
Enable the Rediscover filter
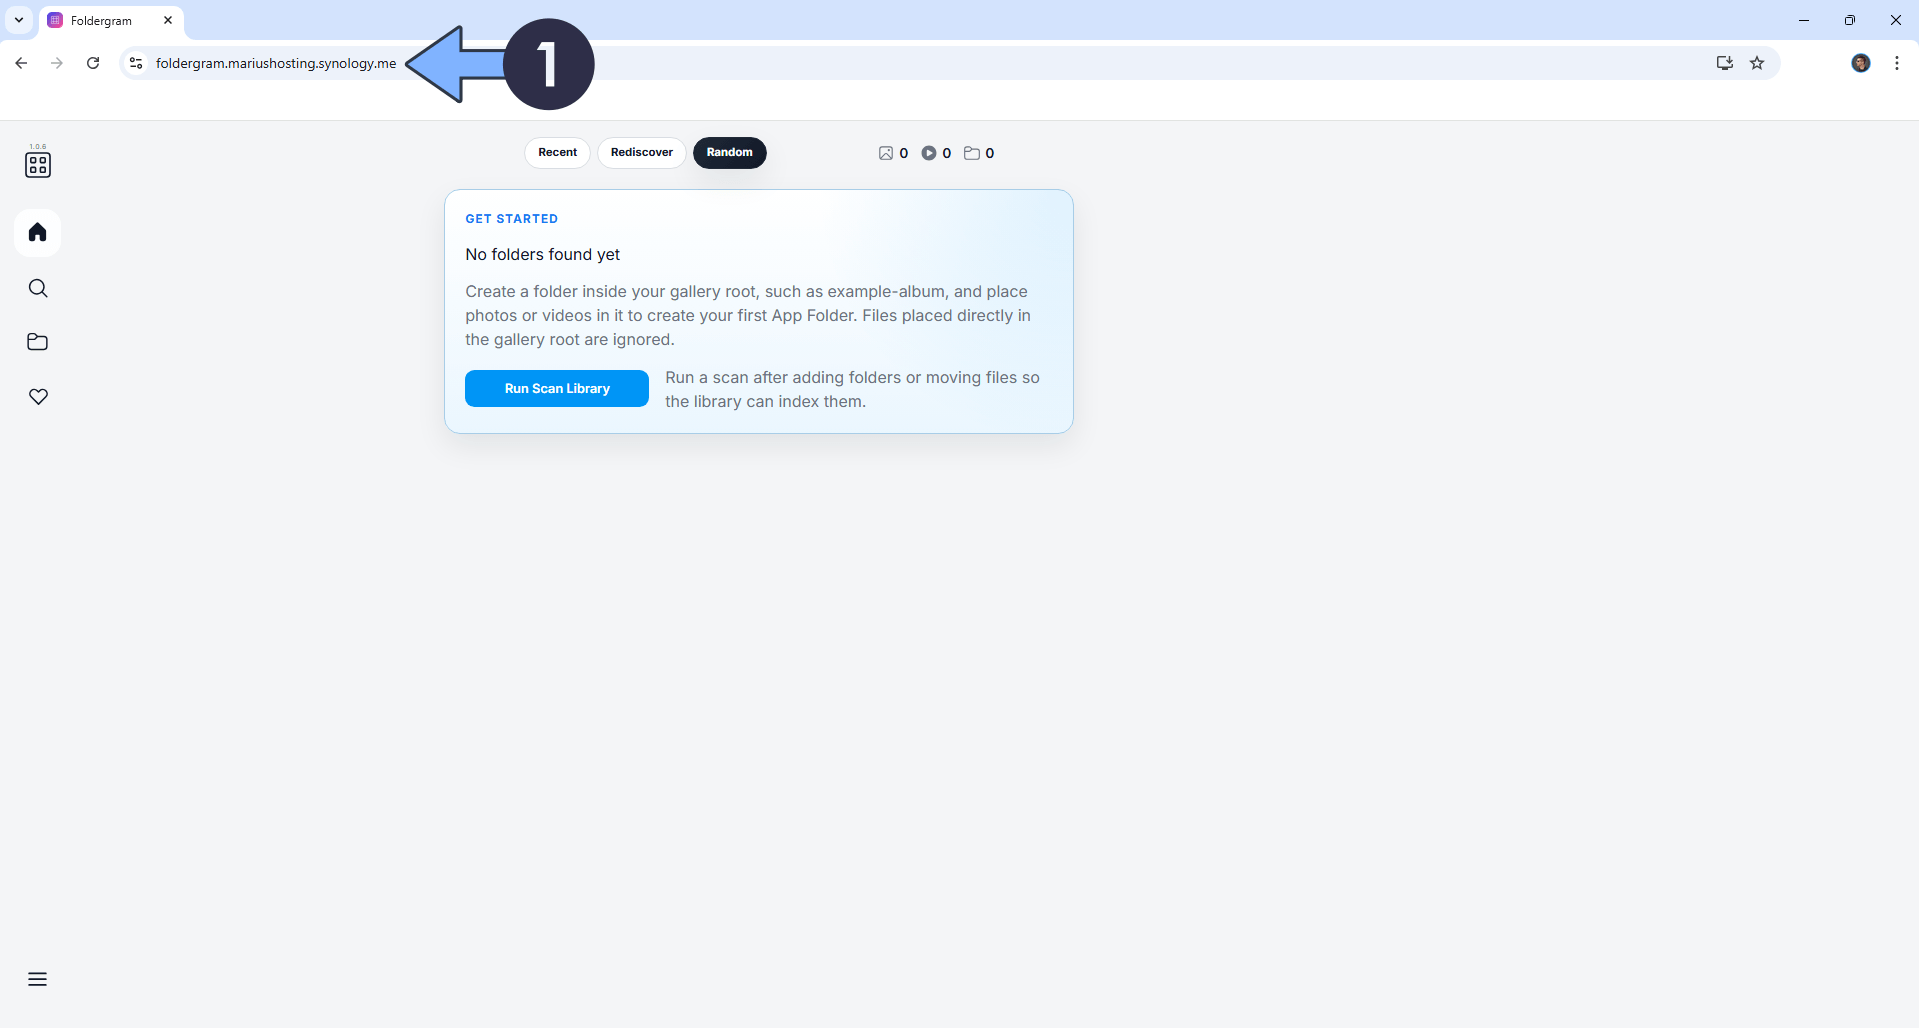[641, 152]
